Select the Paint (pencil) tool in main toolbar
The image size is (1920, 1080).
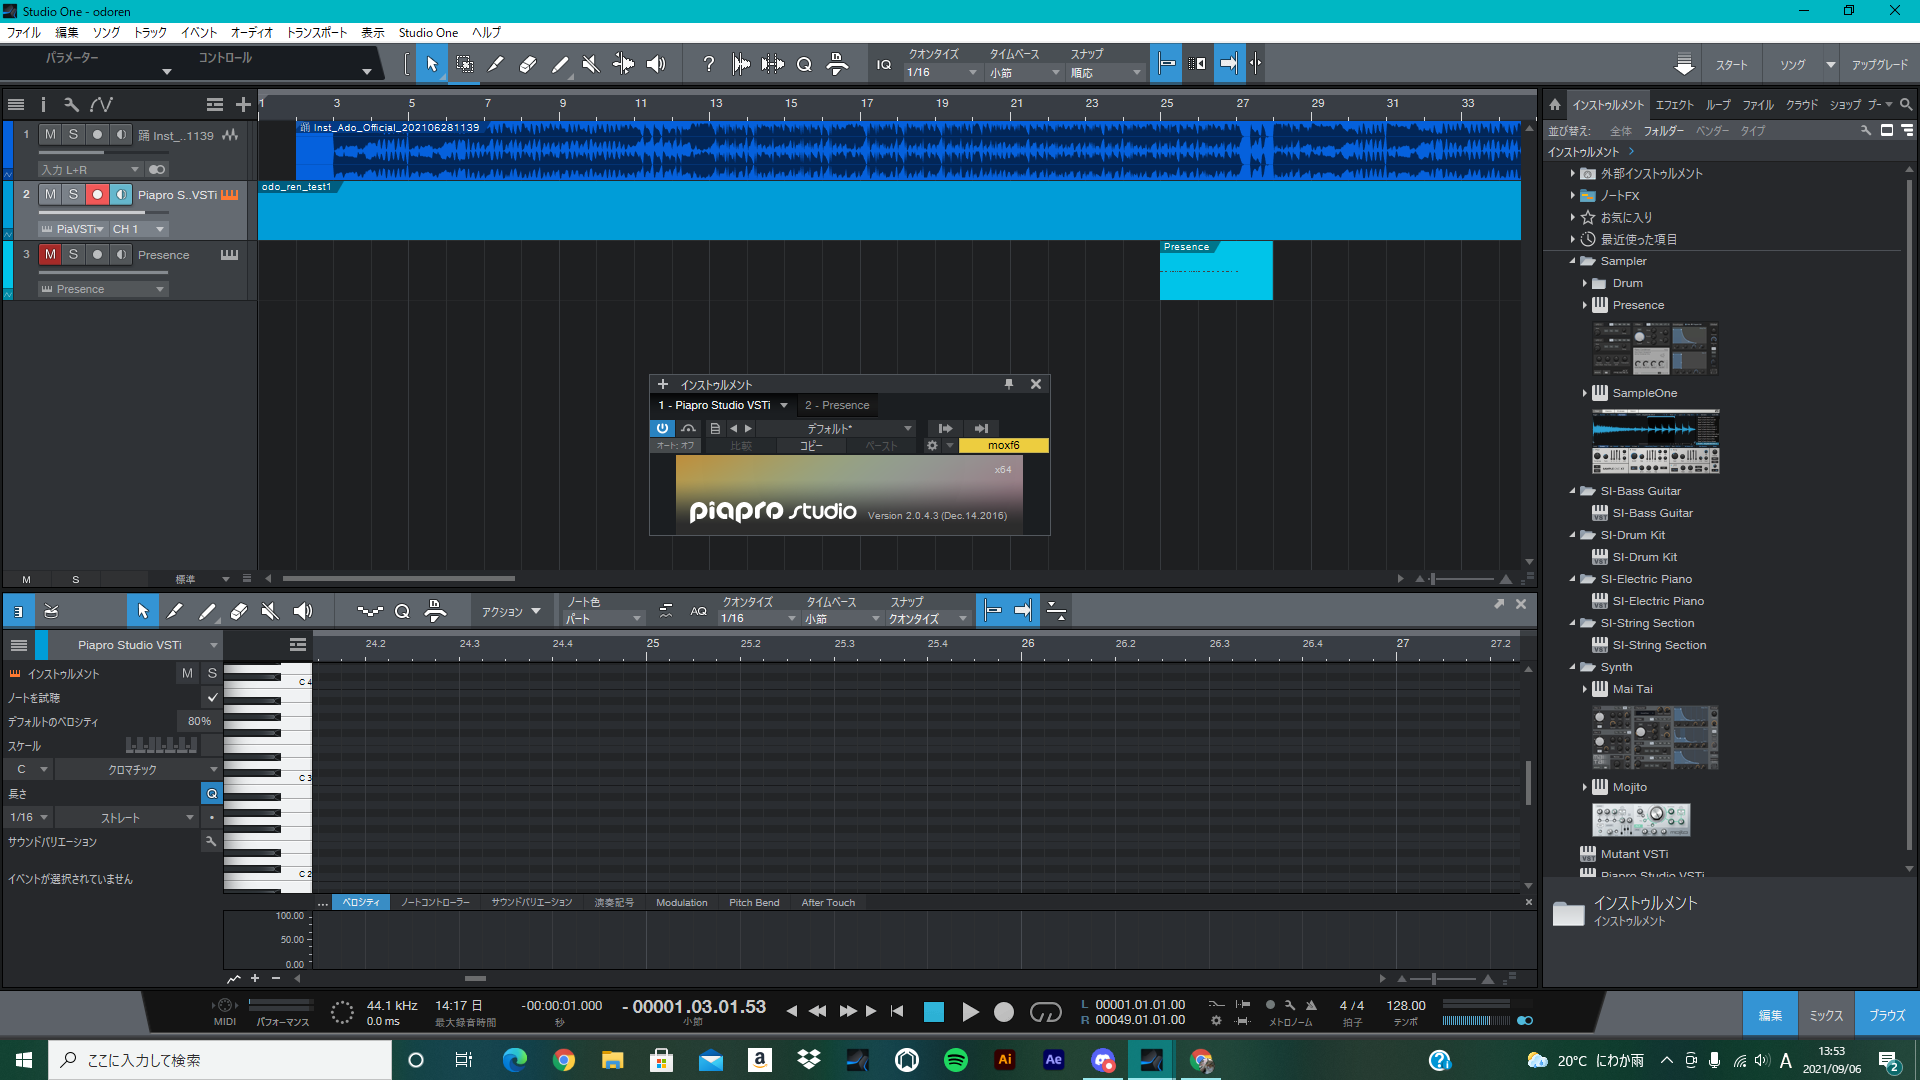(x=560, y=64)
